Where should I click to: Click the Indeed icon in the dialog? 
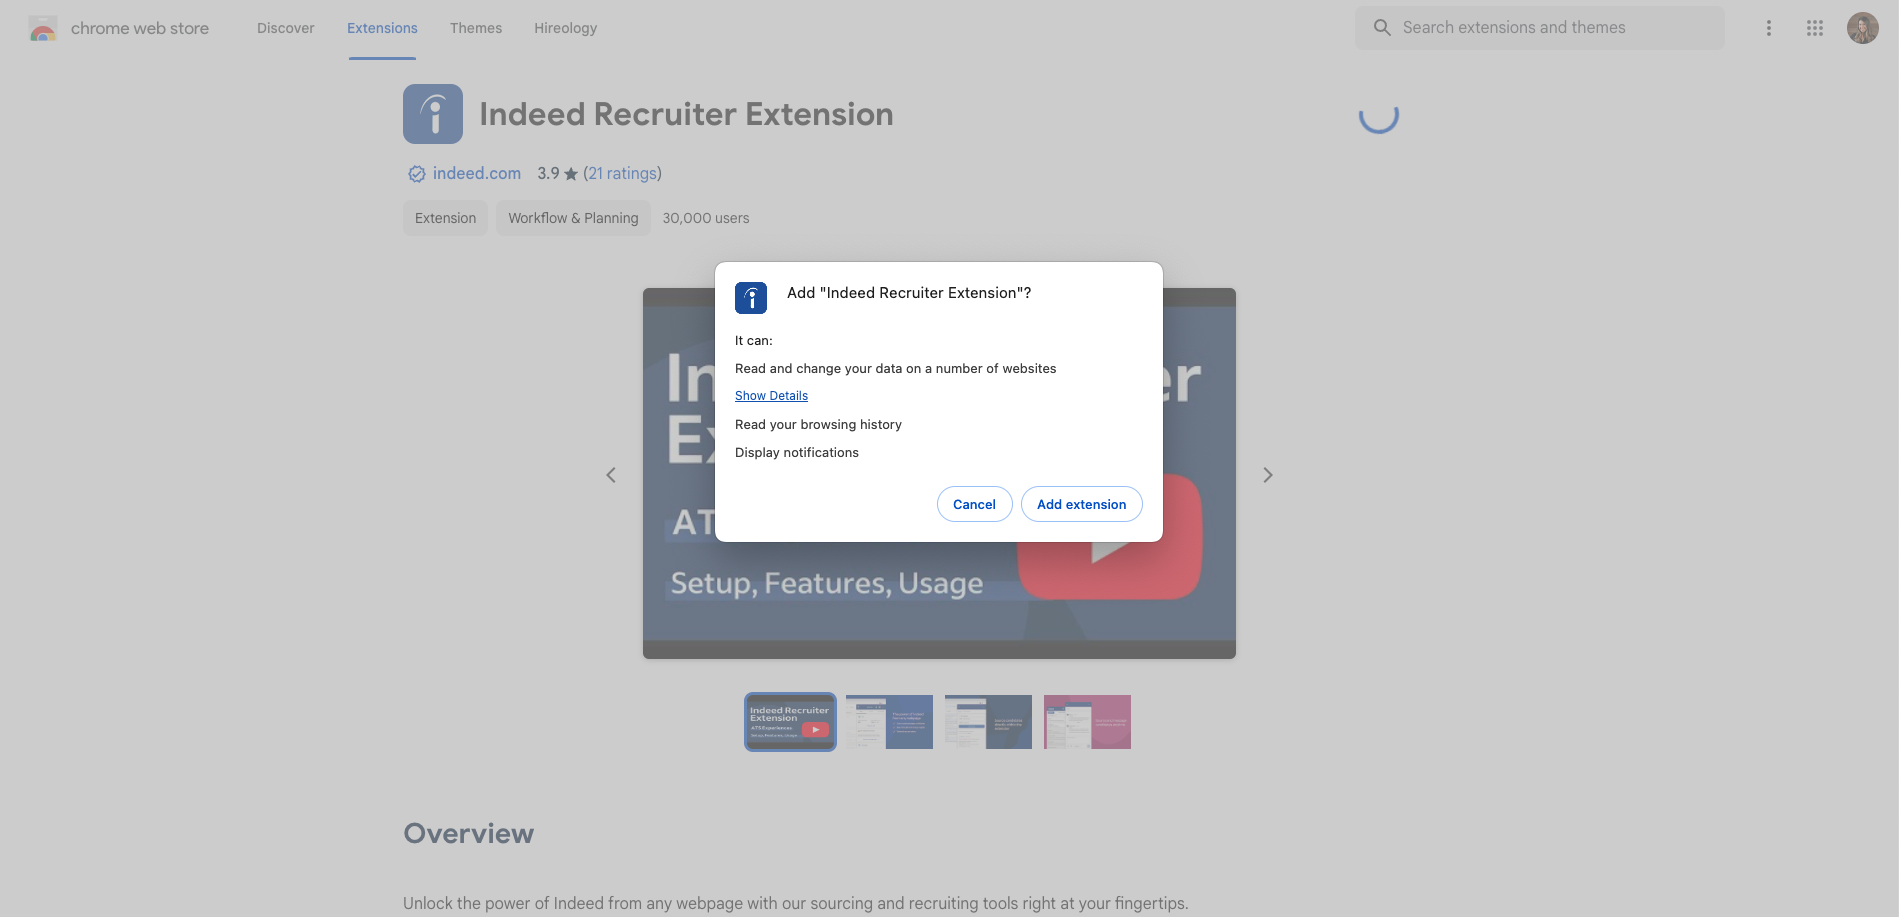pyautogui.click(x=751, y=298)
